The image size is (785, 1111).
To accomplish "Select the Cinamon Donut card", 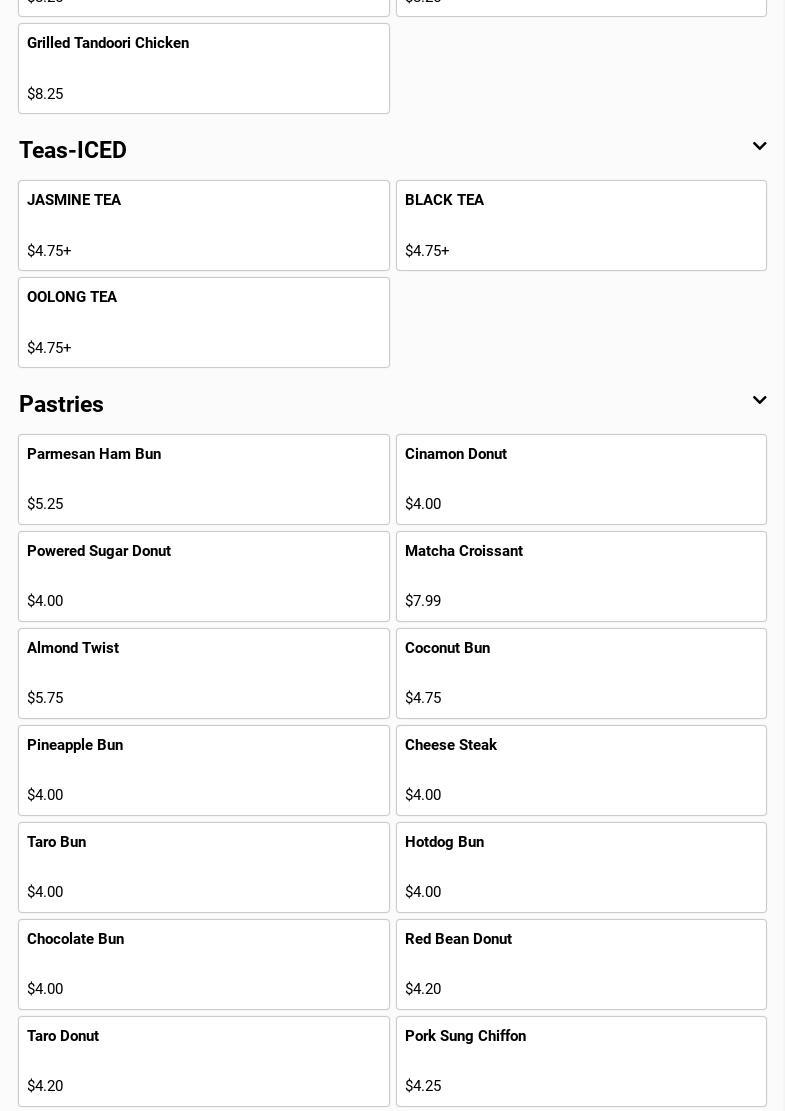I will point(581,479).
